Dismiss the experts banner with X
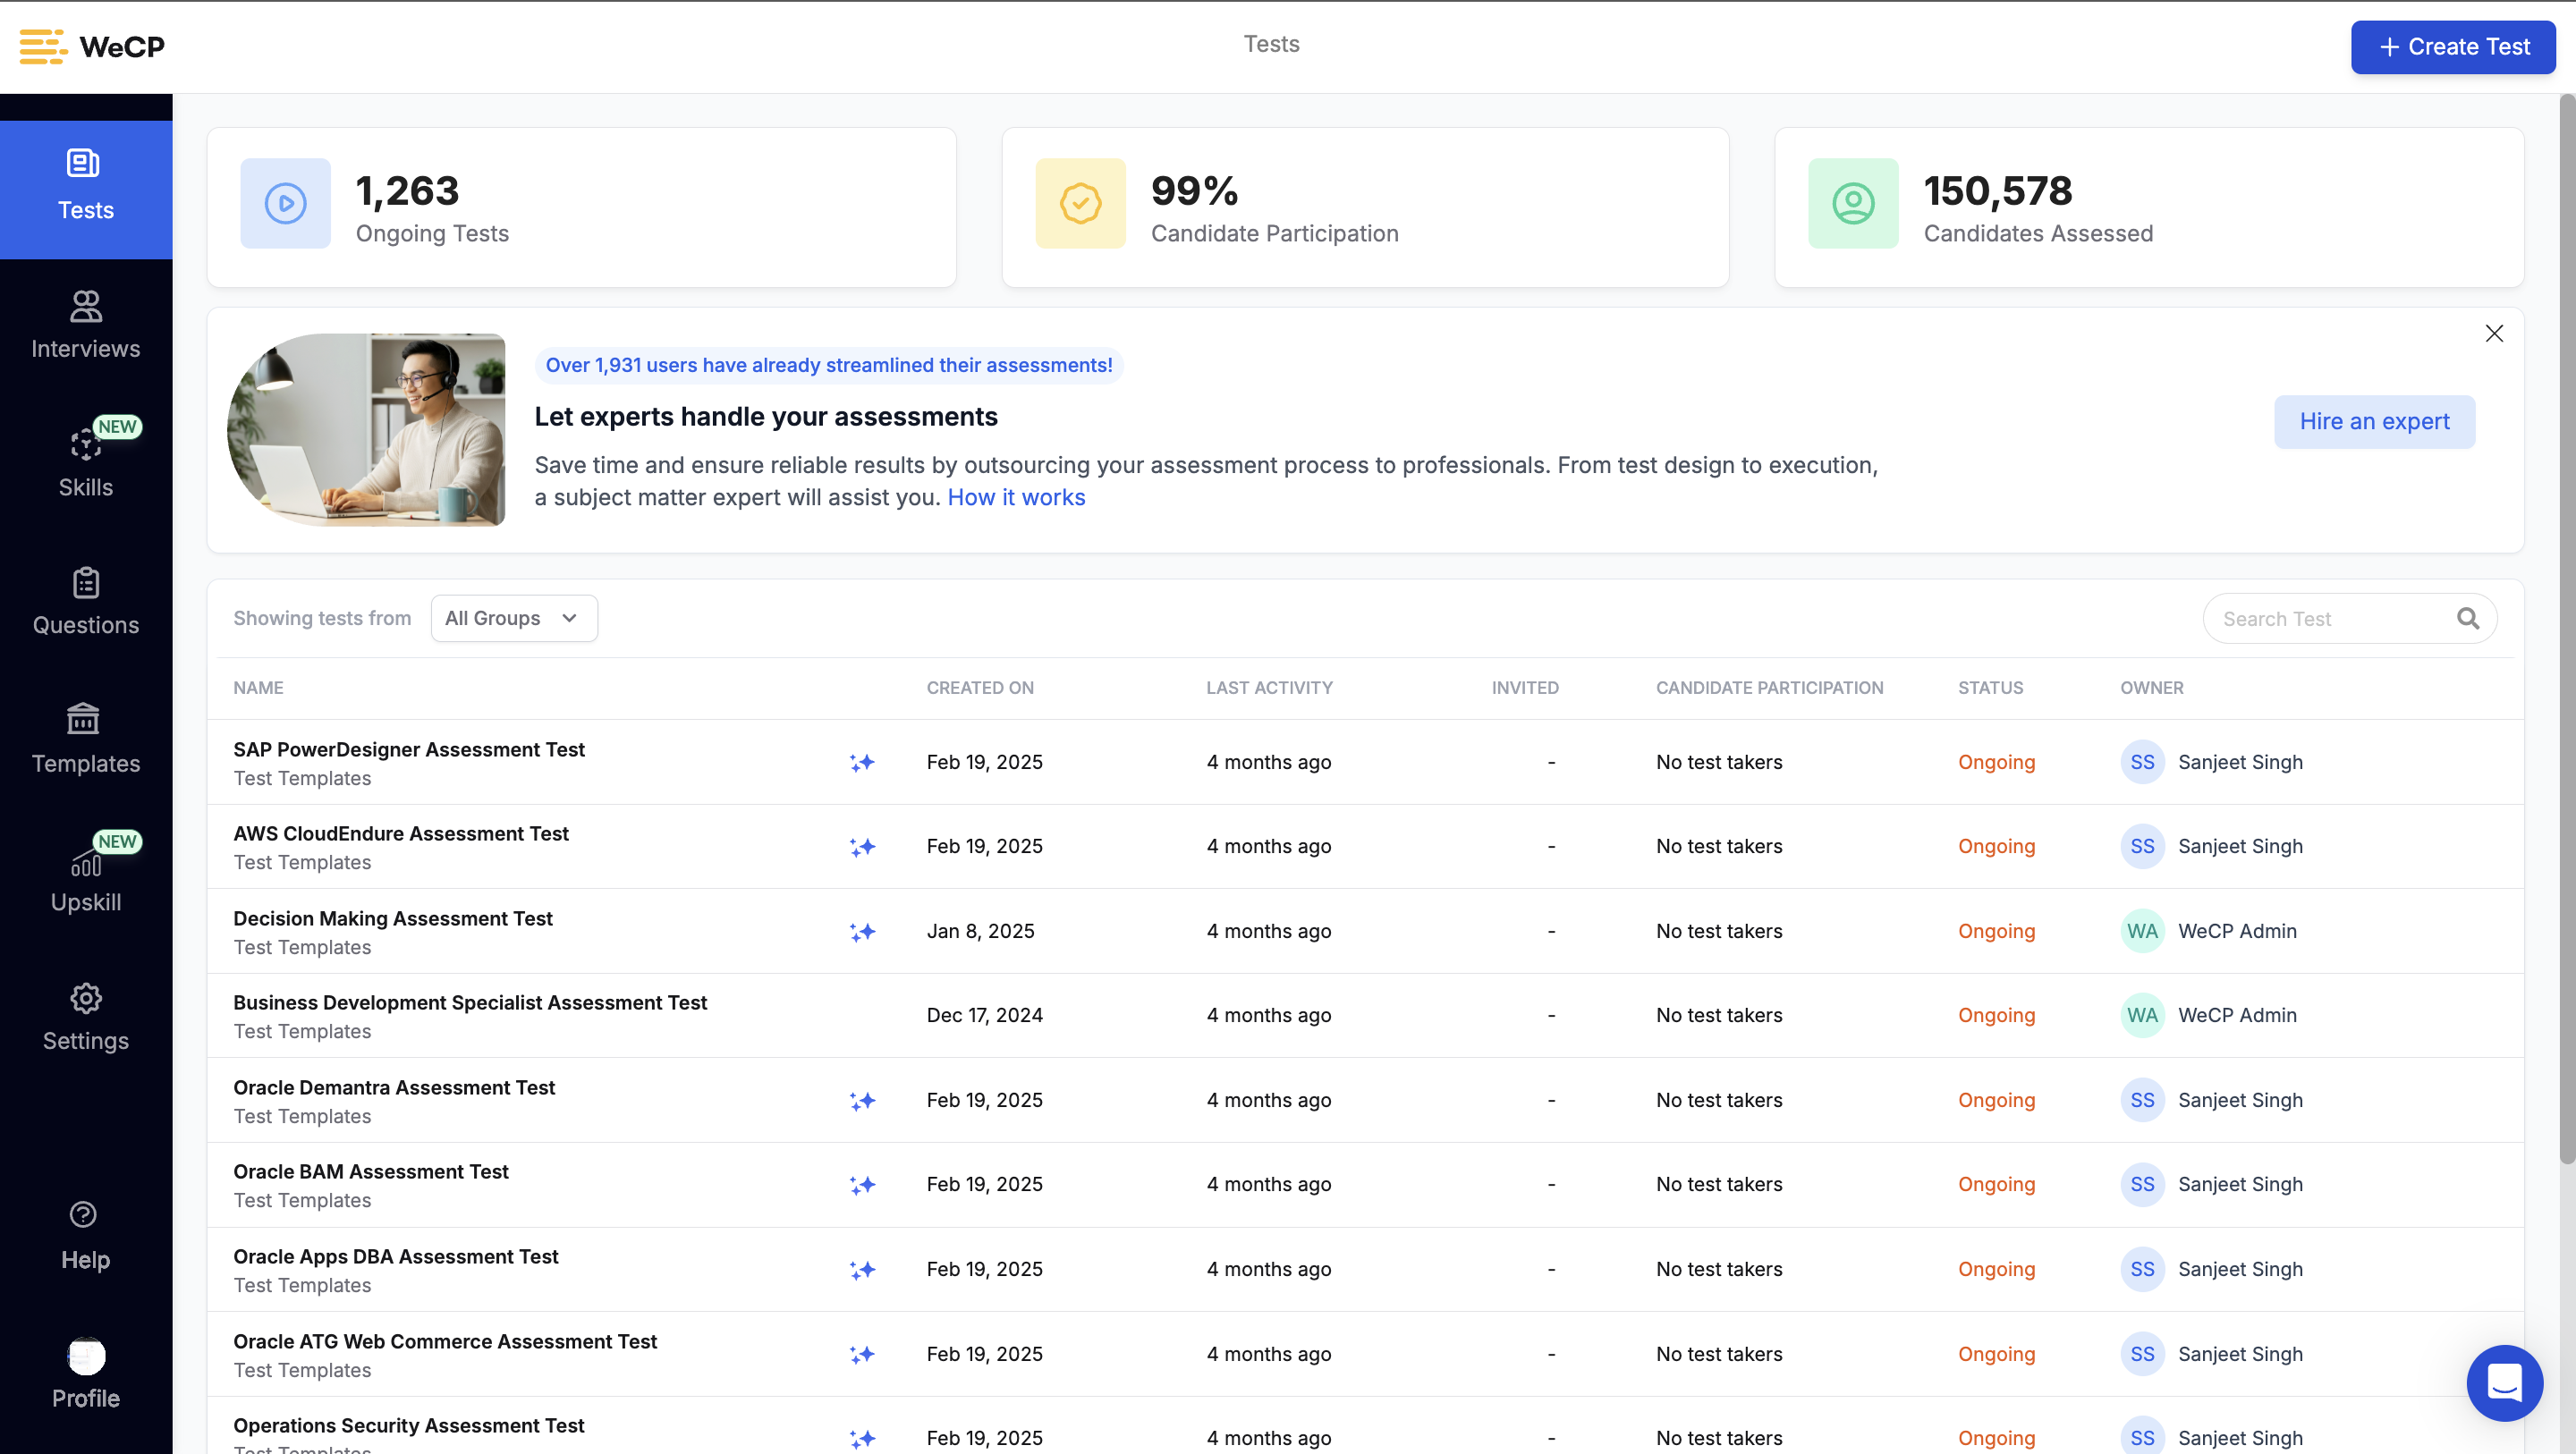Screen dimensions: 2576x1454 point(2493,334)
